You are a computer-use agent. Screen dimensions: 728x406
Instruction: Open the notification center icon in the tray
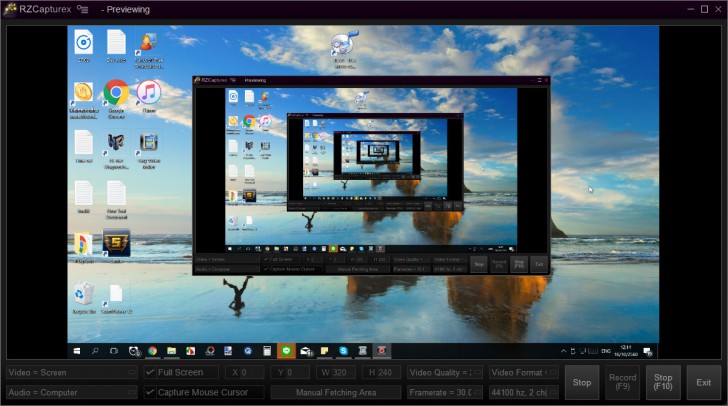pos(648,351)
